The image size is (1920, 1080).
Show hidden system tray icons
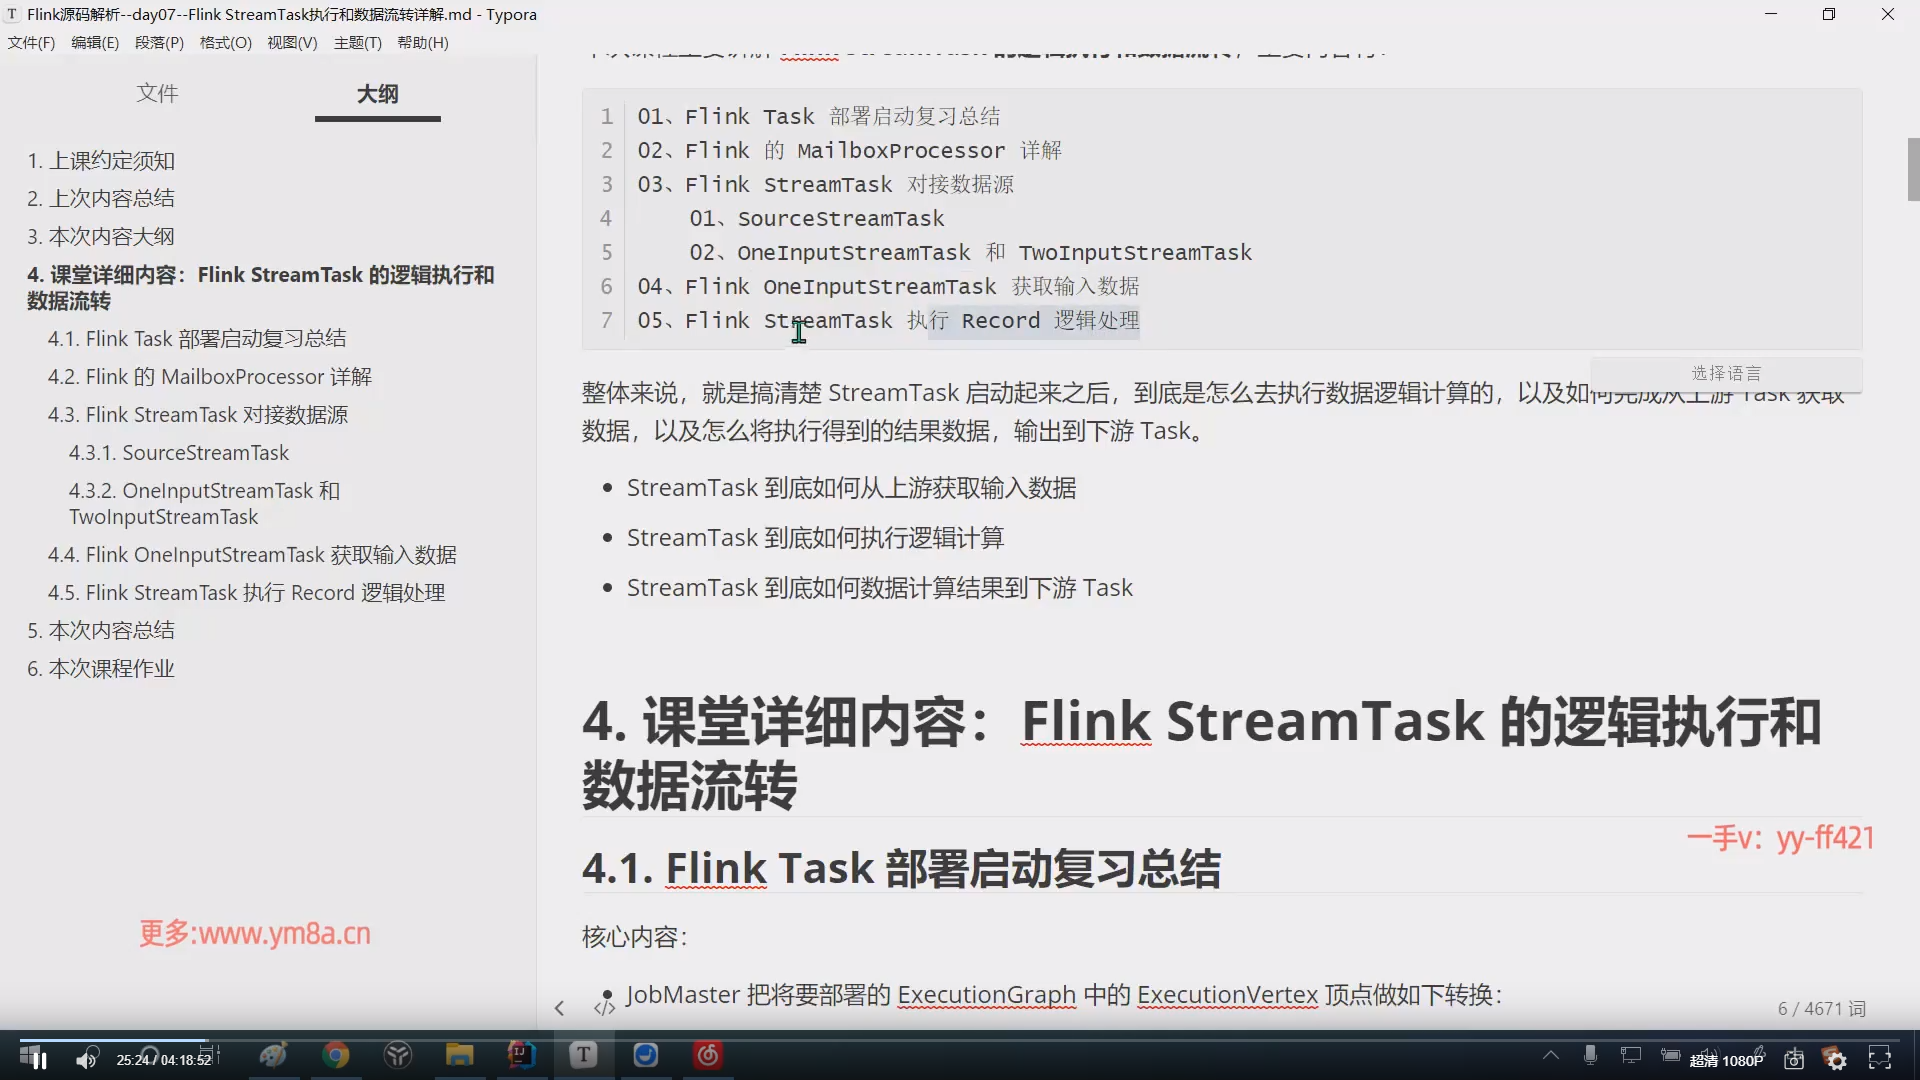click(1551, 1055)
